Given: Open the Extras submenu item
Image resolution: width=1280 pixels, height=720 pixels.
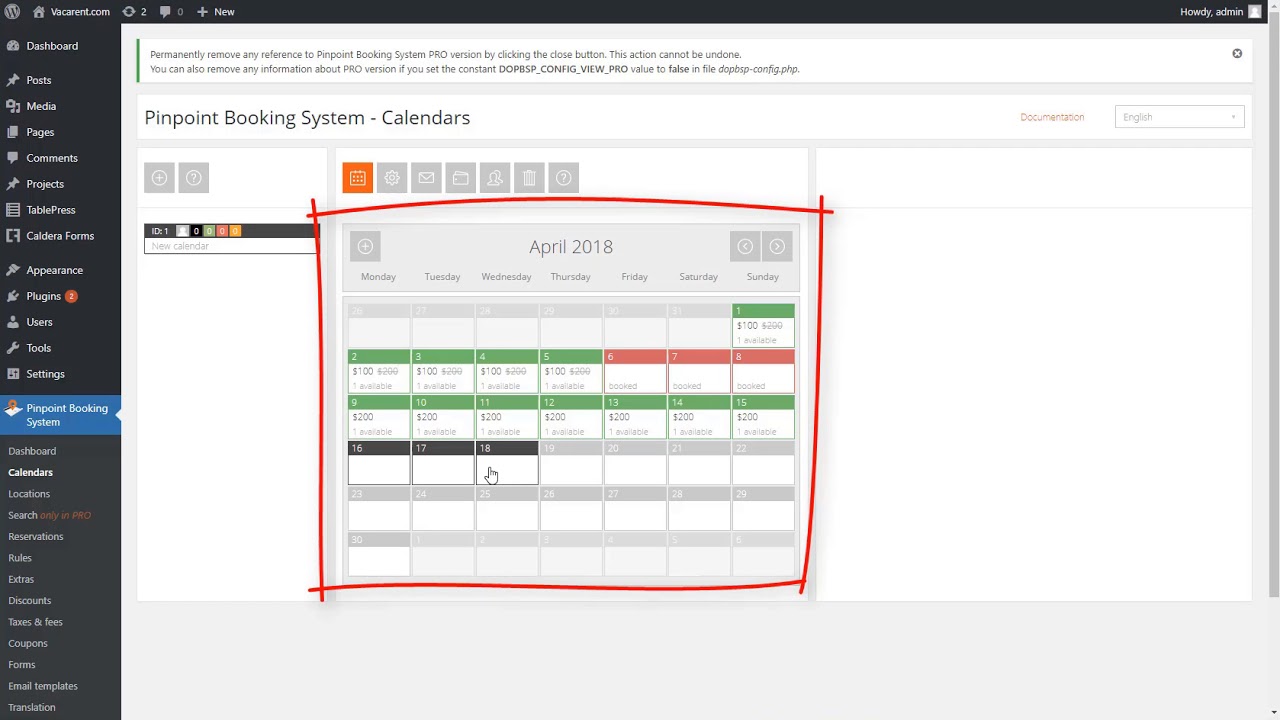Looking at the screenshot, I should 21,579.
